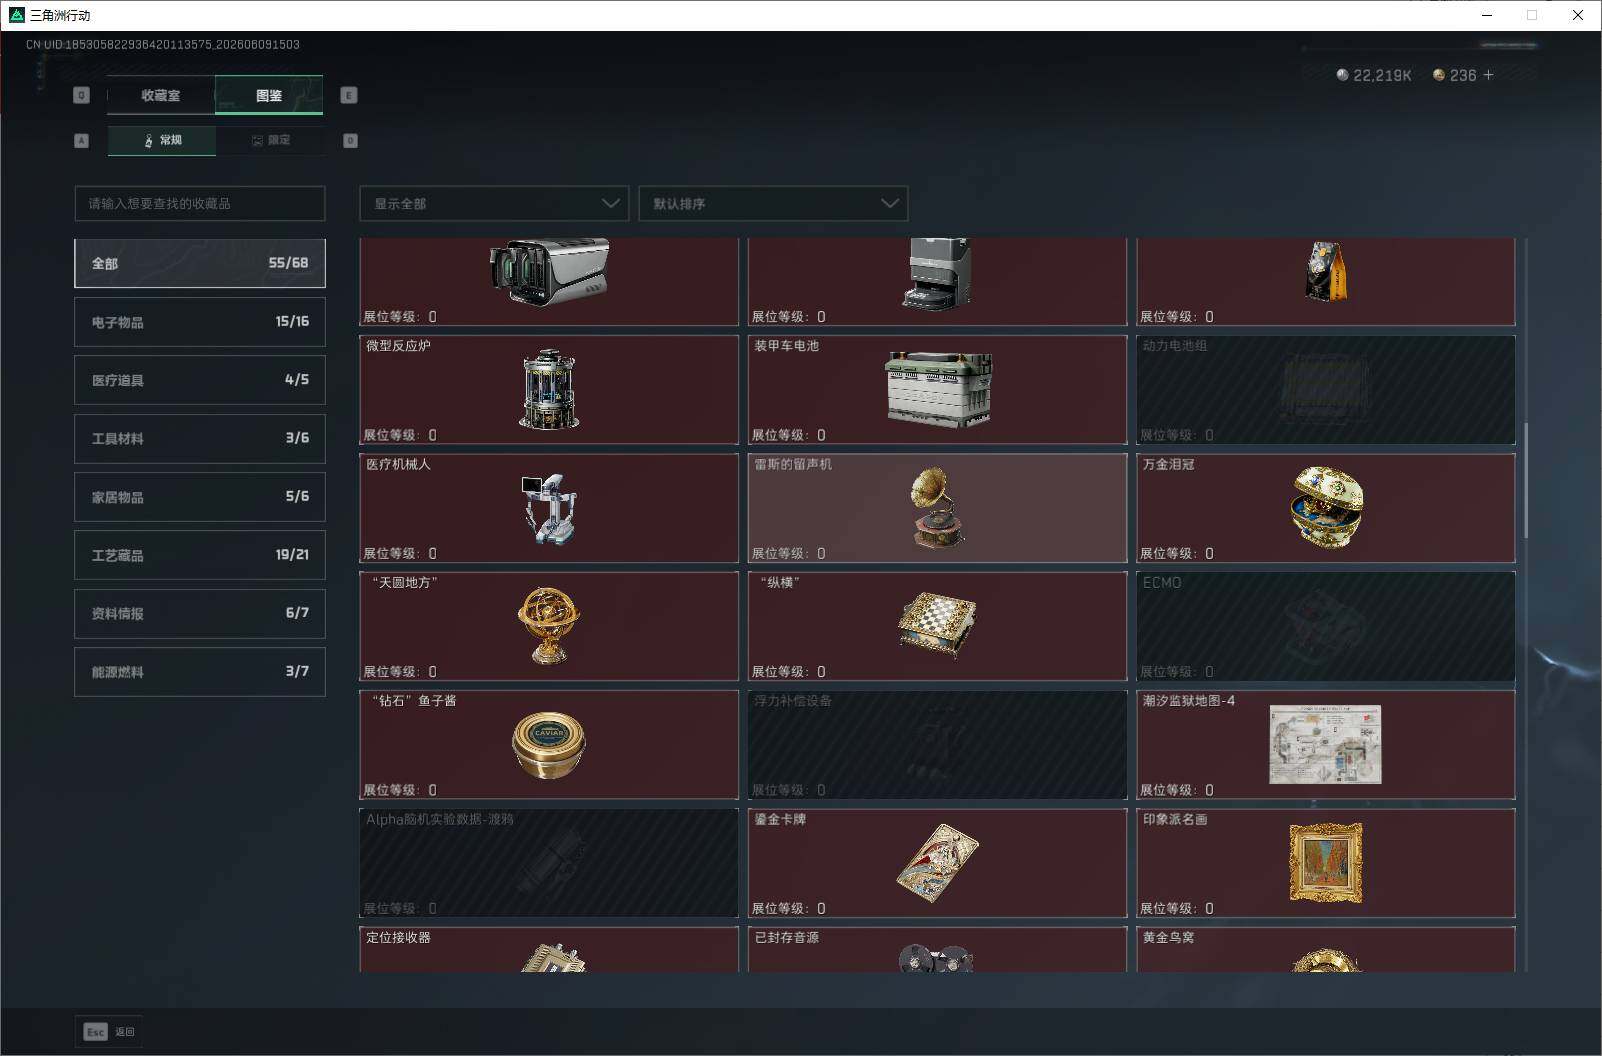Expand the 显示全部 filter dropdown
This screenshot has width=1602, height=1056.
pyautogui.click(x=494, y=203)
